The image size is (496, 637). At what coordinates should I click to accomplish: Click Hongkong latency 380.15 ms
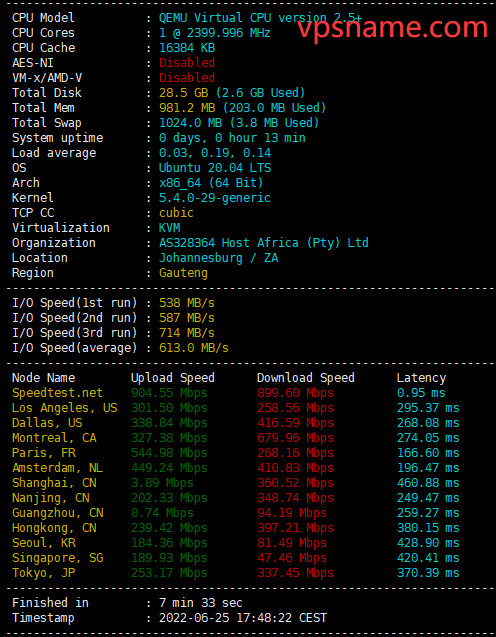coord(428,529)
